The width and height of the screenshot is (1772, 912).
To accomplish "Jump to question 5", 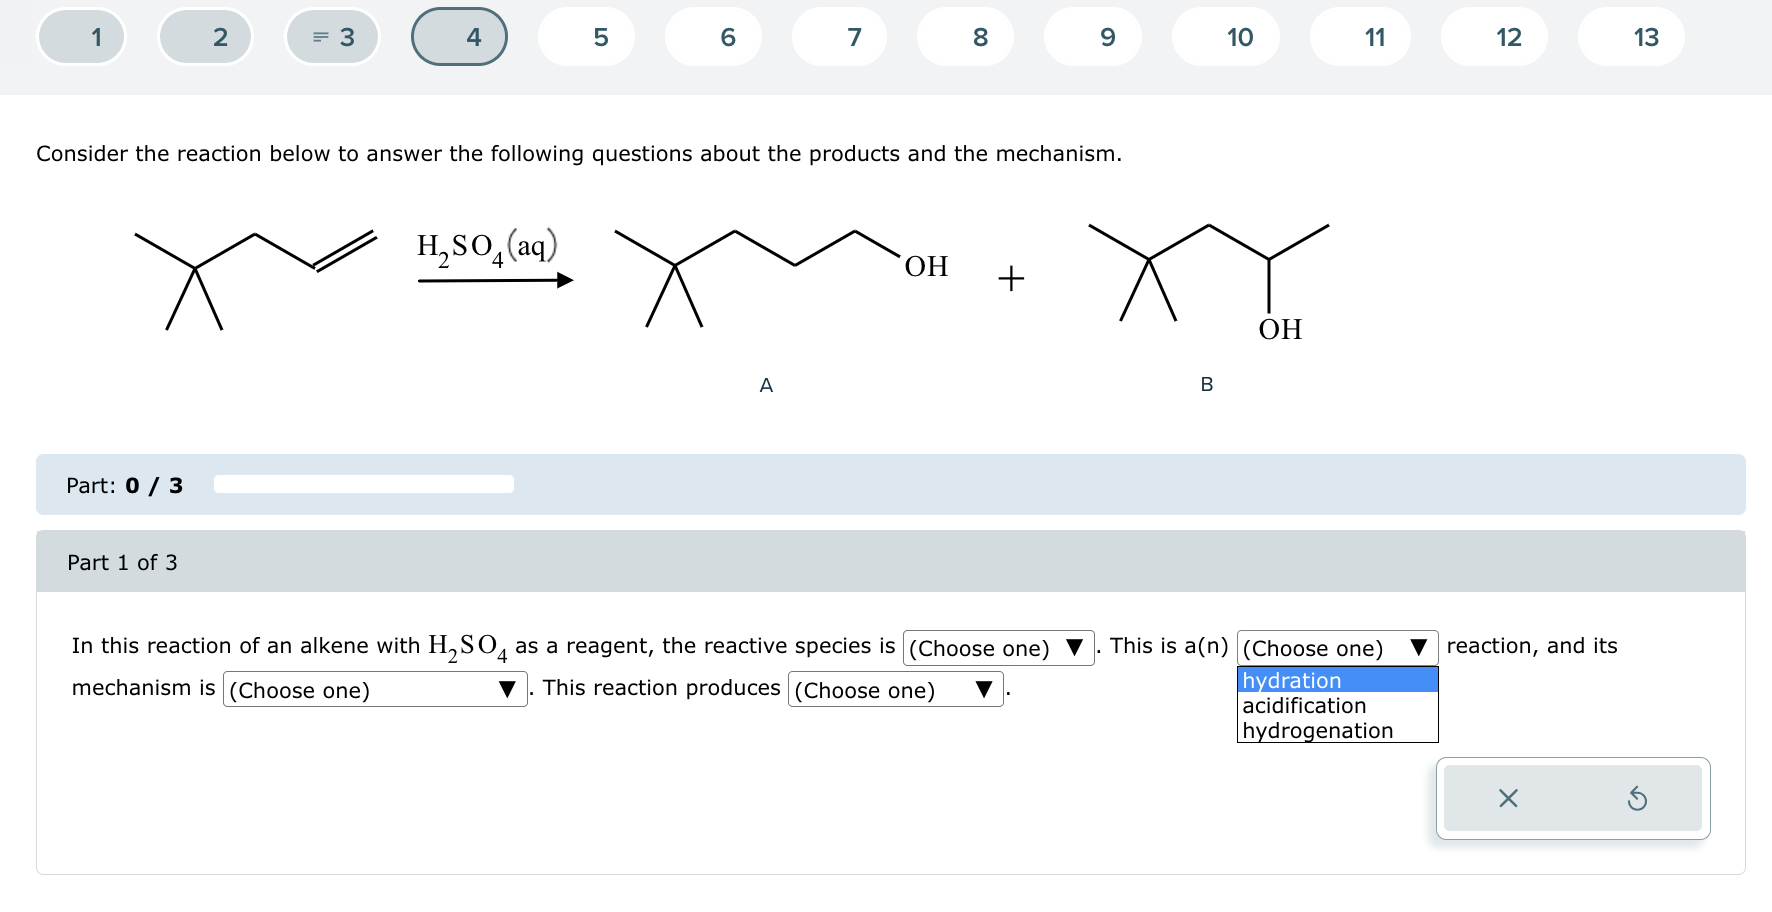I will click(x=586, y=37).
